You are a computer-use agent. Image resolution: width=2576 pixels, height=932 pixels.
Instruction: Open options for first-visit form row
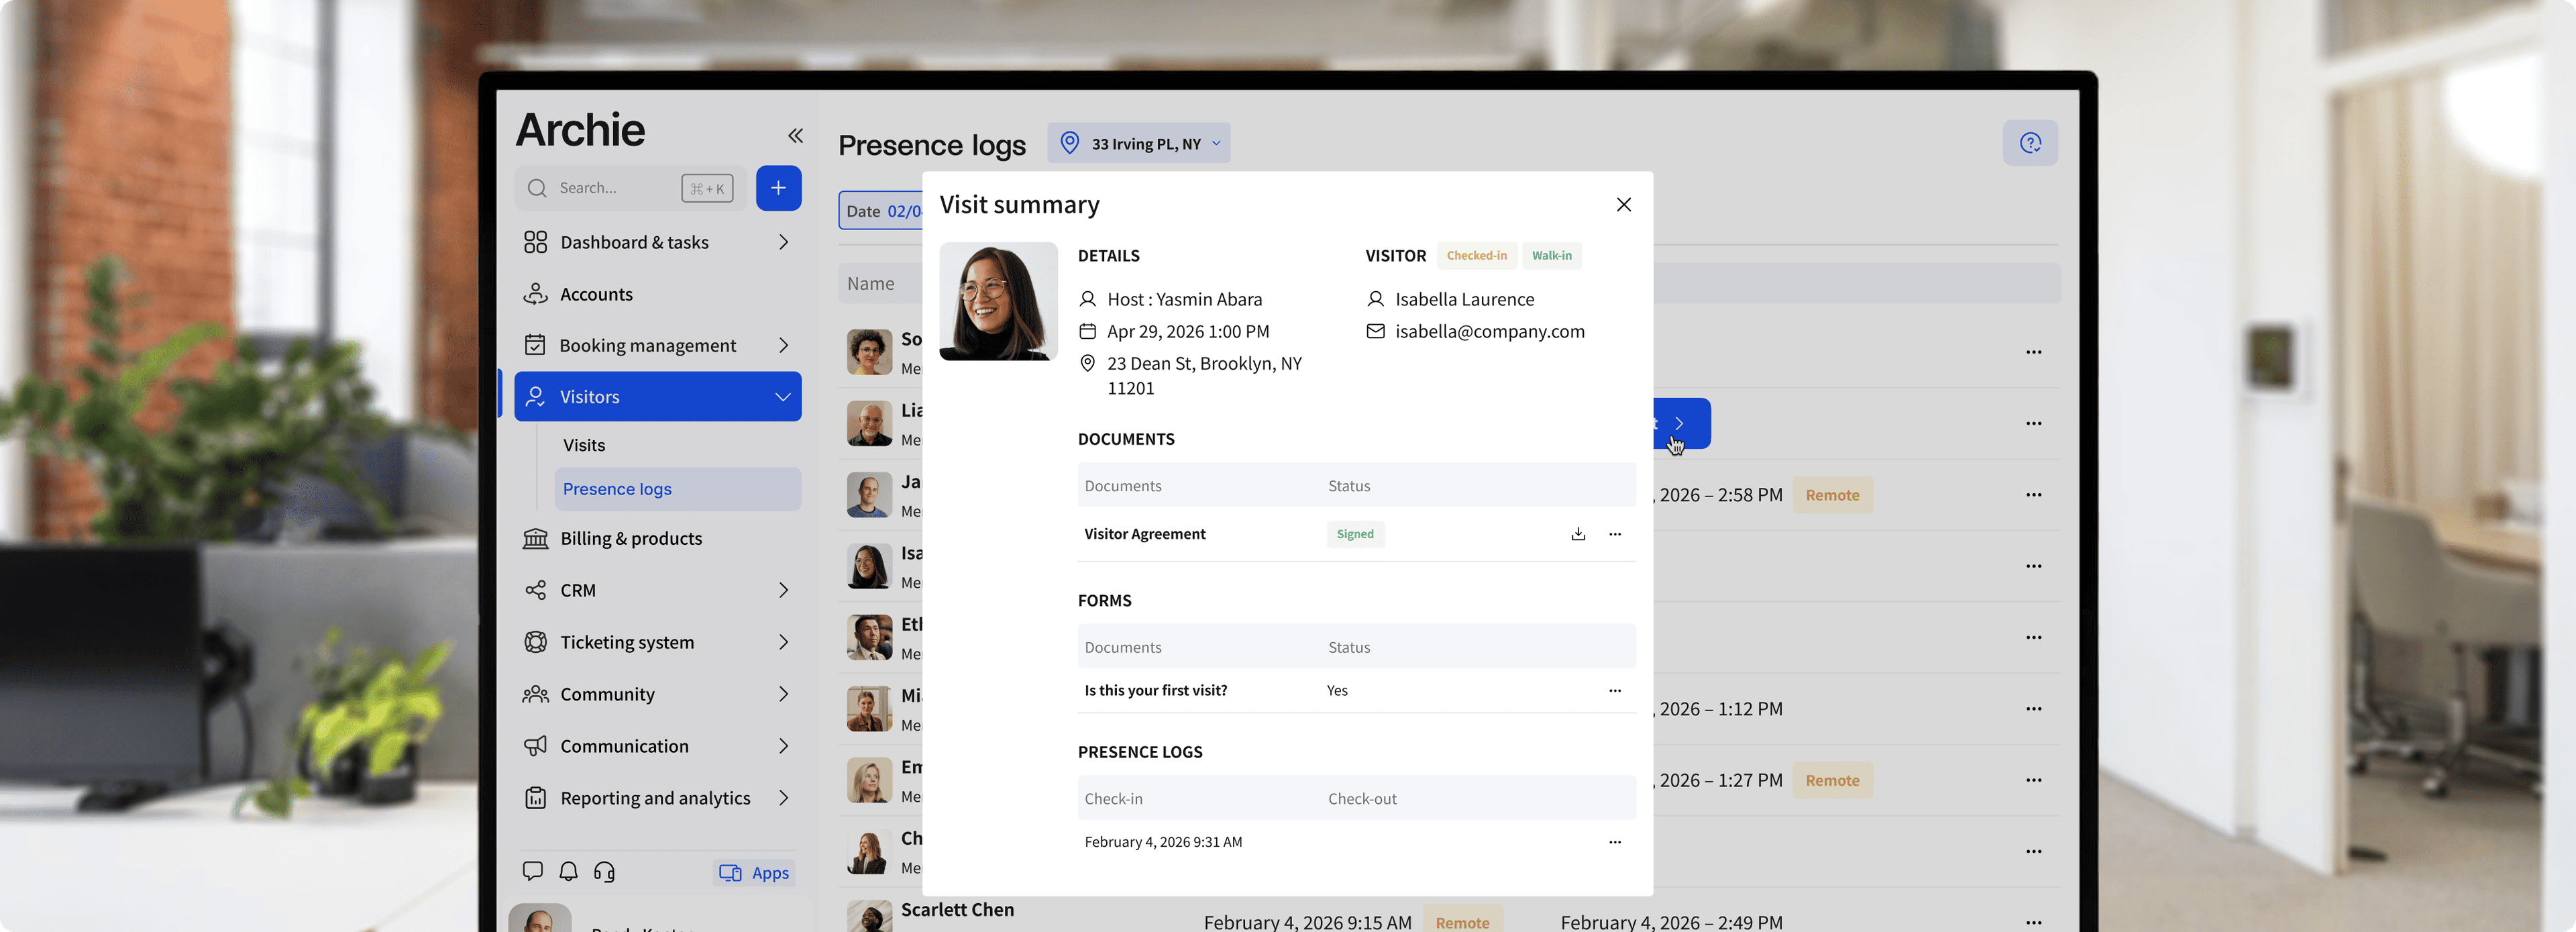click(x=1615, y=691)
